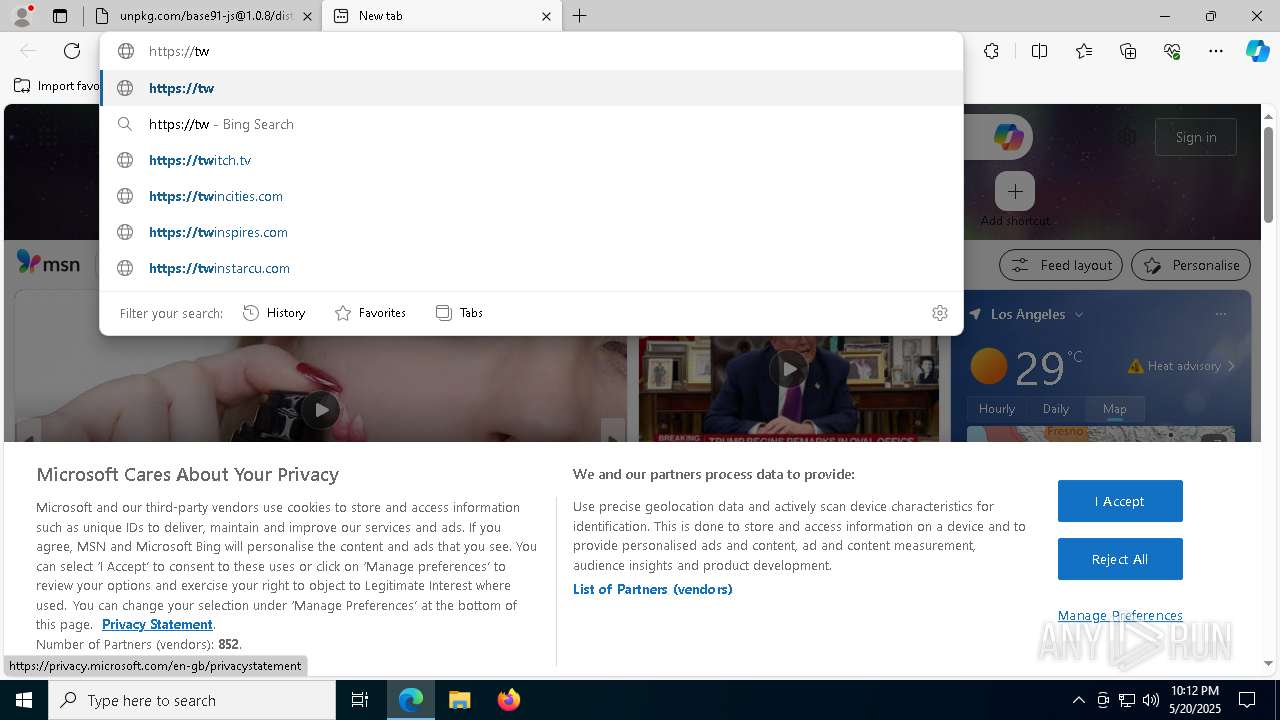Show hidden system tray icons
The height and width of the screenshot is (720, 1280).
(1078, 700)
